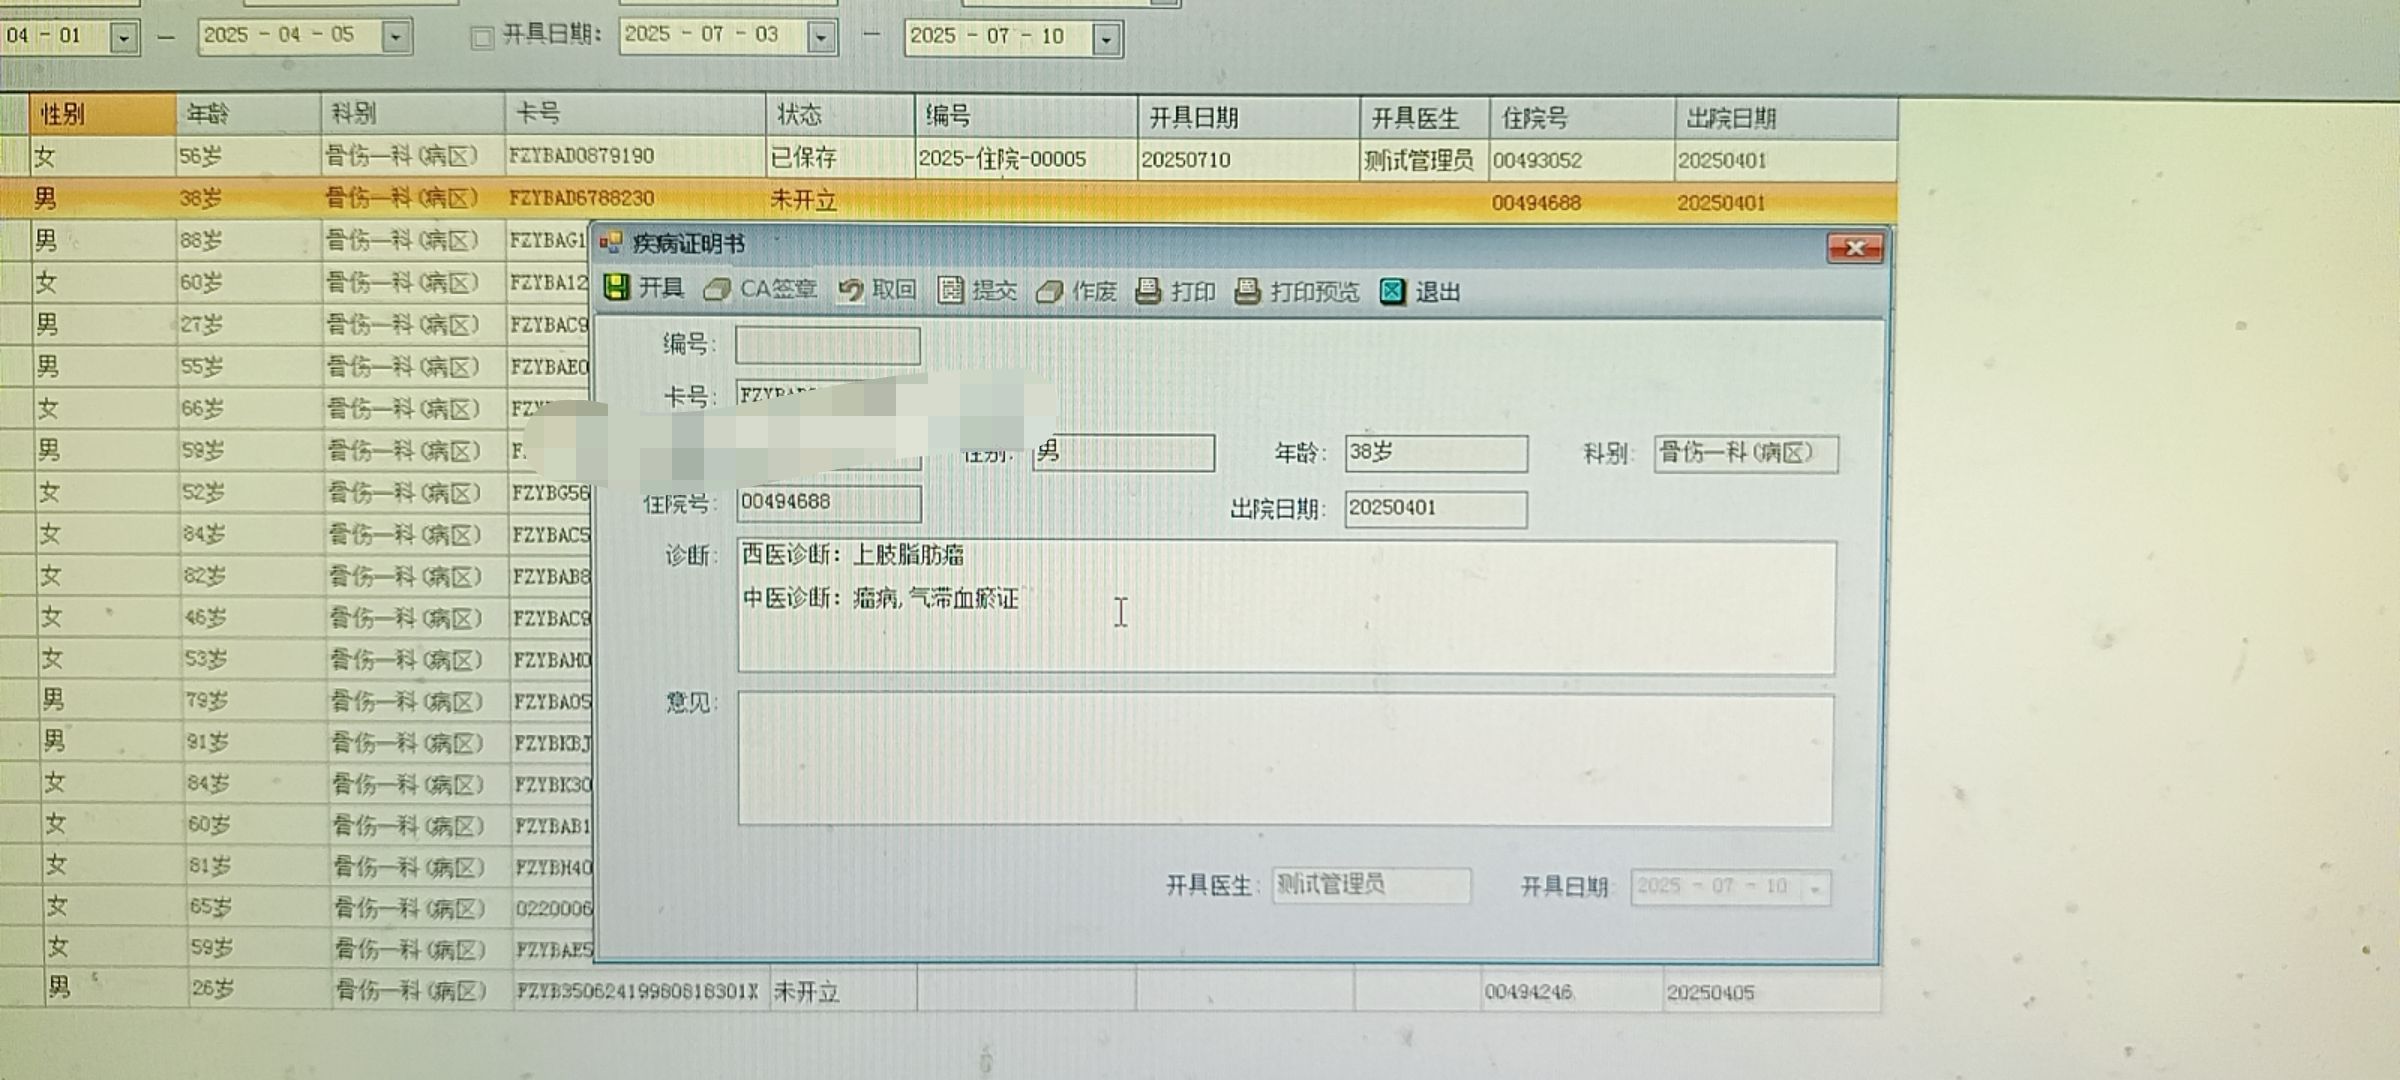Screen dimensions: 2400x1080
Task: Expand the 2025-07-10 end date dropdown
Action: click(x=1106, y=40)
